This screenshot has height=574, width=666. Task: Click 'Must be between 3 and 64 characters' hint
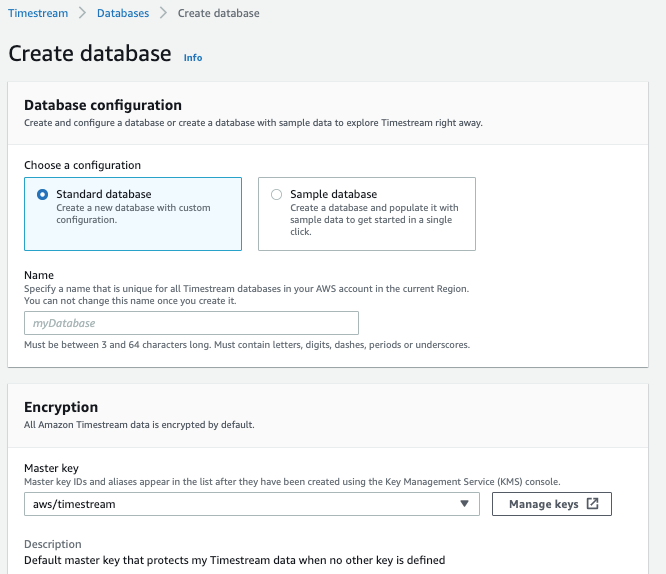point(247,345)
